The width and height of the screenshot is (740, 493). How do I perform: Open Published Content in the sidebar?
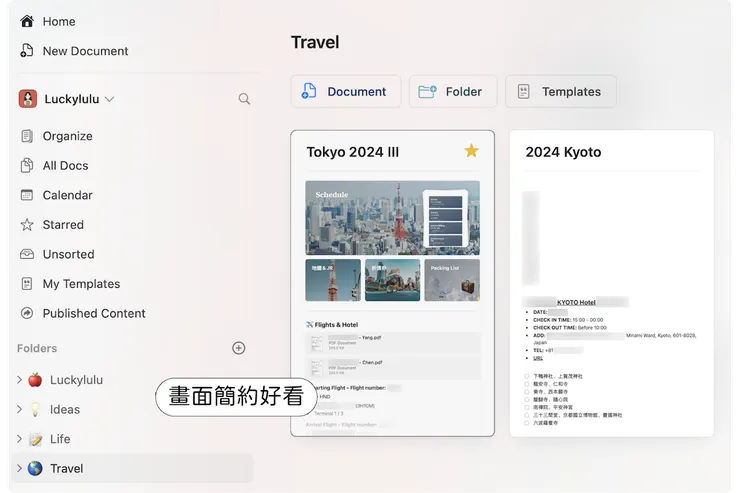(94, 313)
